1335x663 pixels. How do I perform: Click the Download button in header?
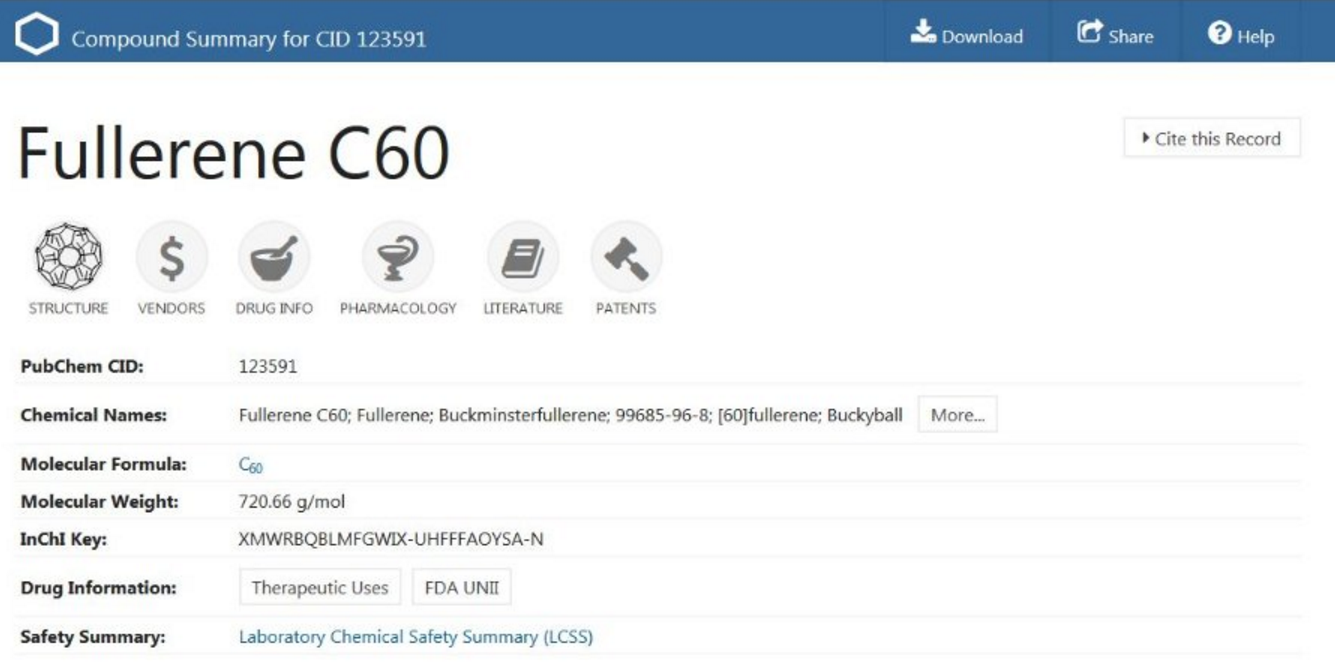click(x=967, y=34)
